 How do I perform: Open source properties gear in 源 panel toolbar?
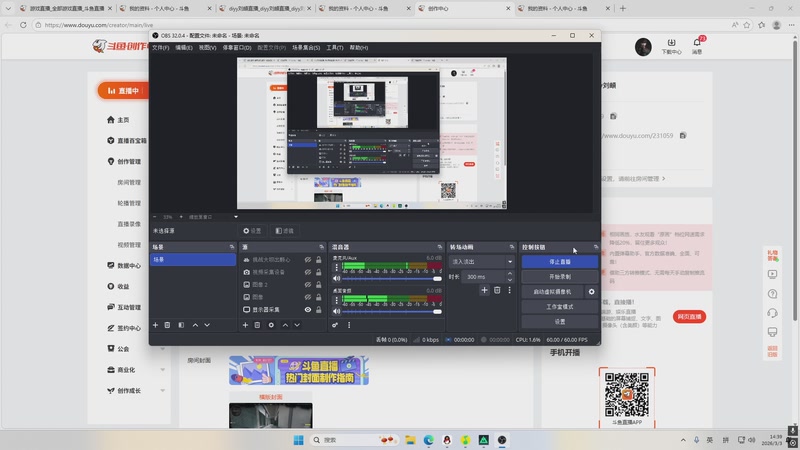pyautogui.click(x=271, y=325)
